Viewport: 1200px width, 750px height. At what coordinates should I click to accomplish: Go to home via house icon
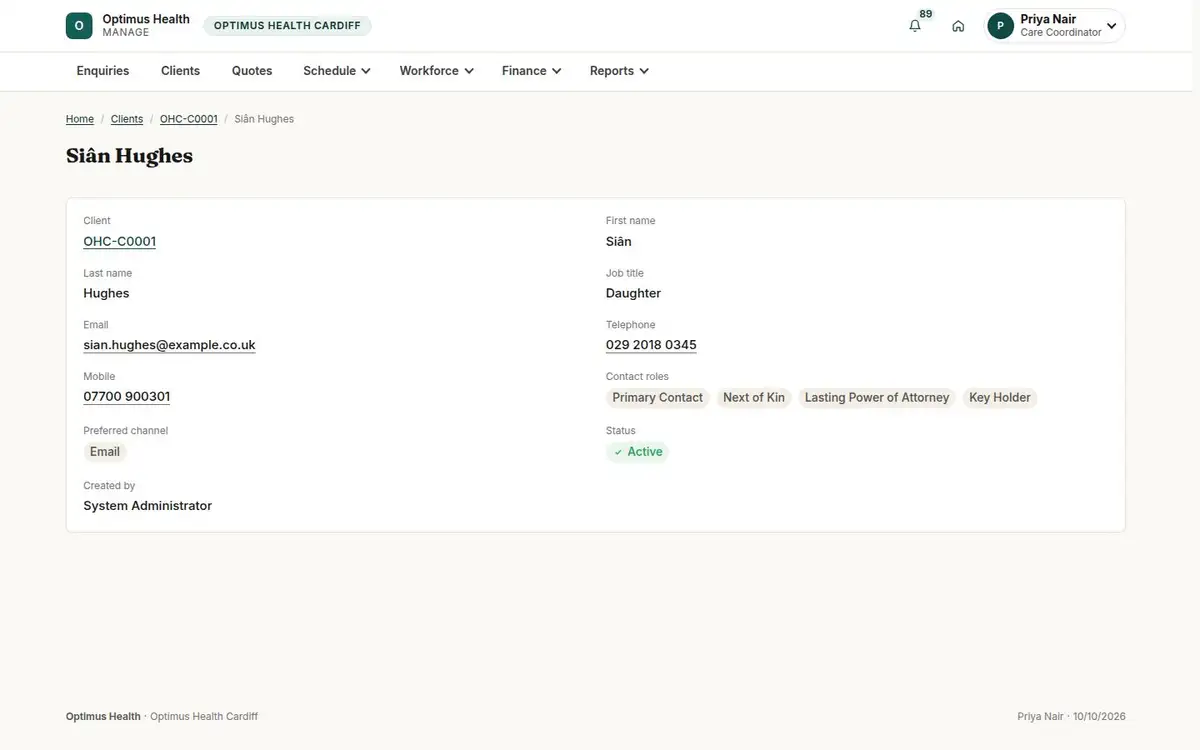coord(958,26)
